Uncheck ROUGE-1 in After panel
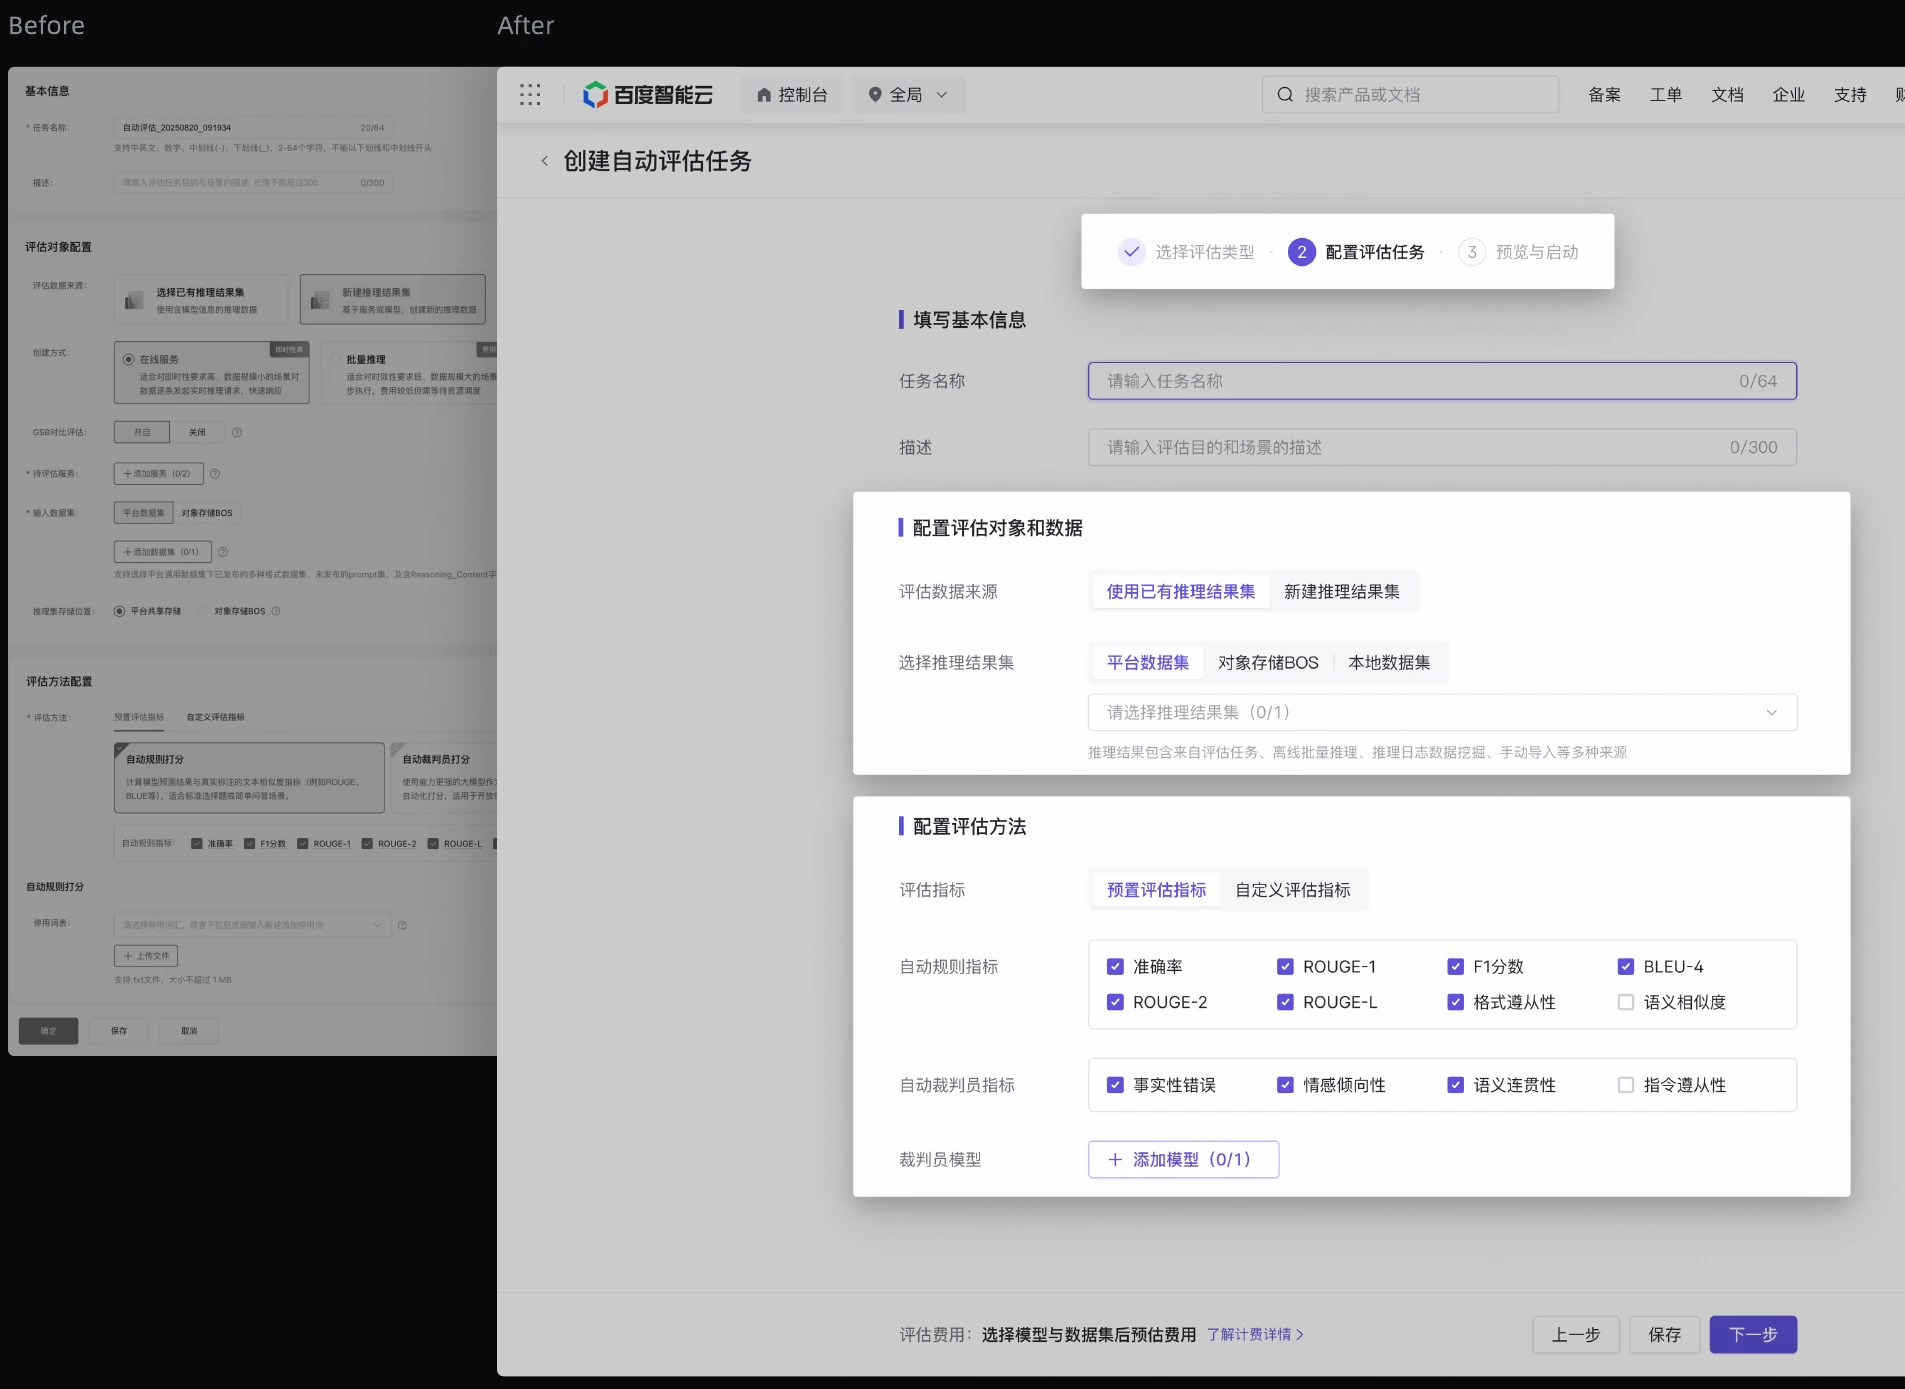This screenshot has width=1905, height=1389. coord(1285,967)
